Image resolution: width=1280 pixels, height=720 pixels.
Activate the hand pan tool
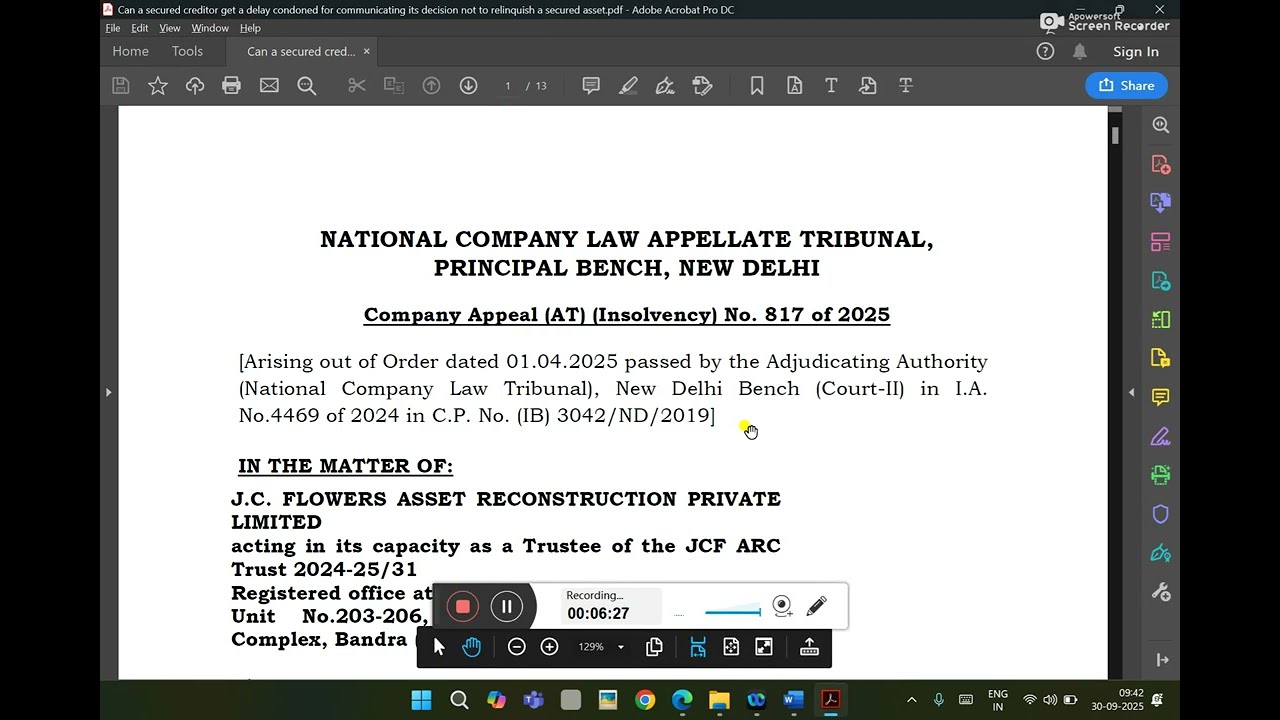click(472, 647)
